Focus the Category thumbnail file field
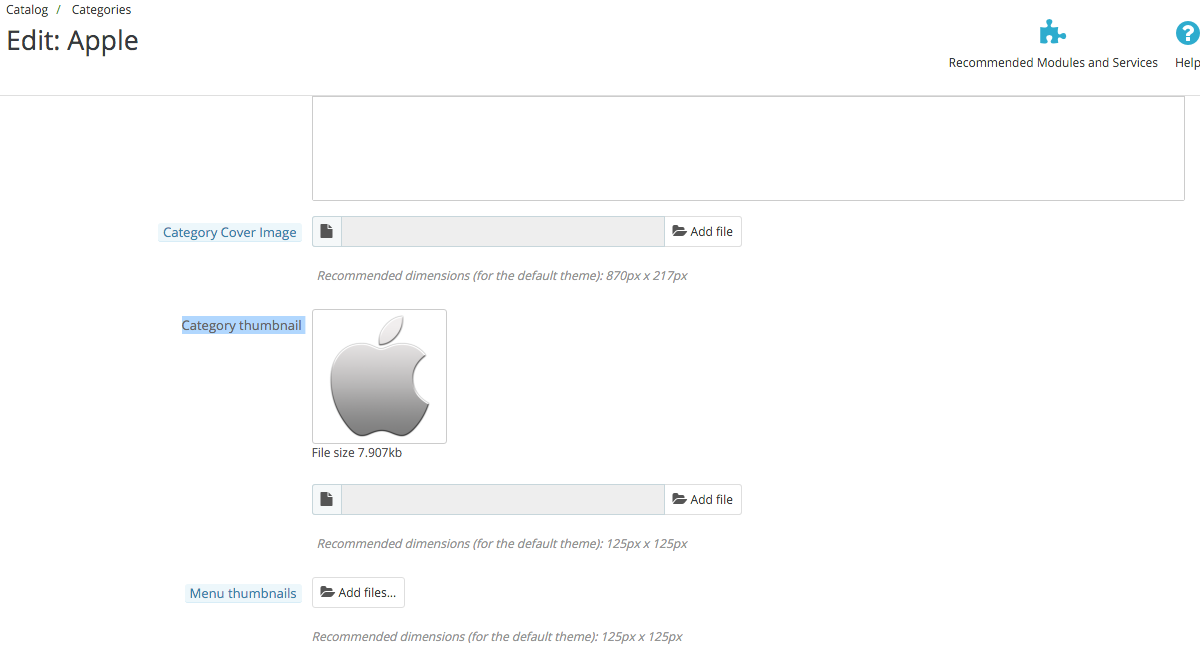Screen dimensions: 1200x664 [x=503, y=499]
